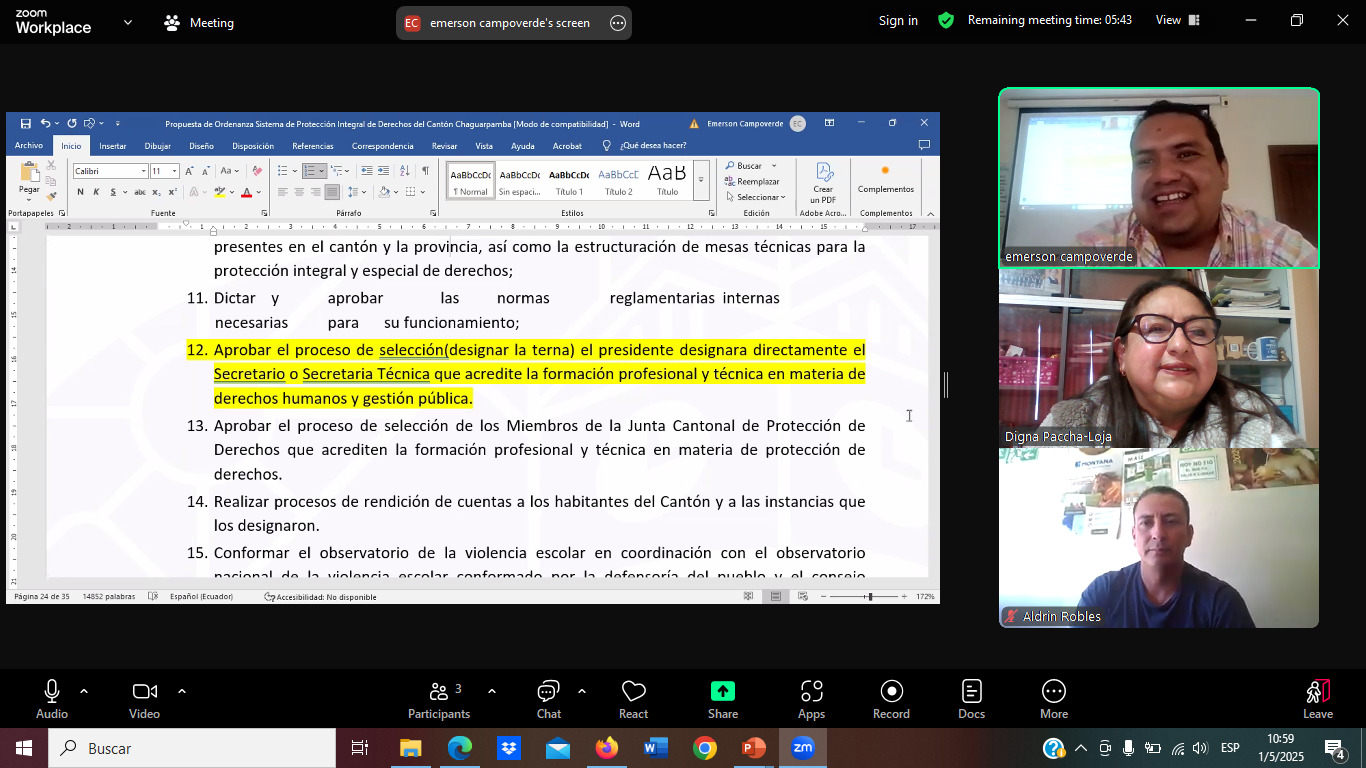Open Zoom Participants panel
The width and height of the screenshot is (1366, 768).
(x=439, y=700)
